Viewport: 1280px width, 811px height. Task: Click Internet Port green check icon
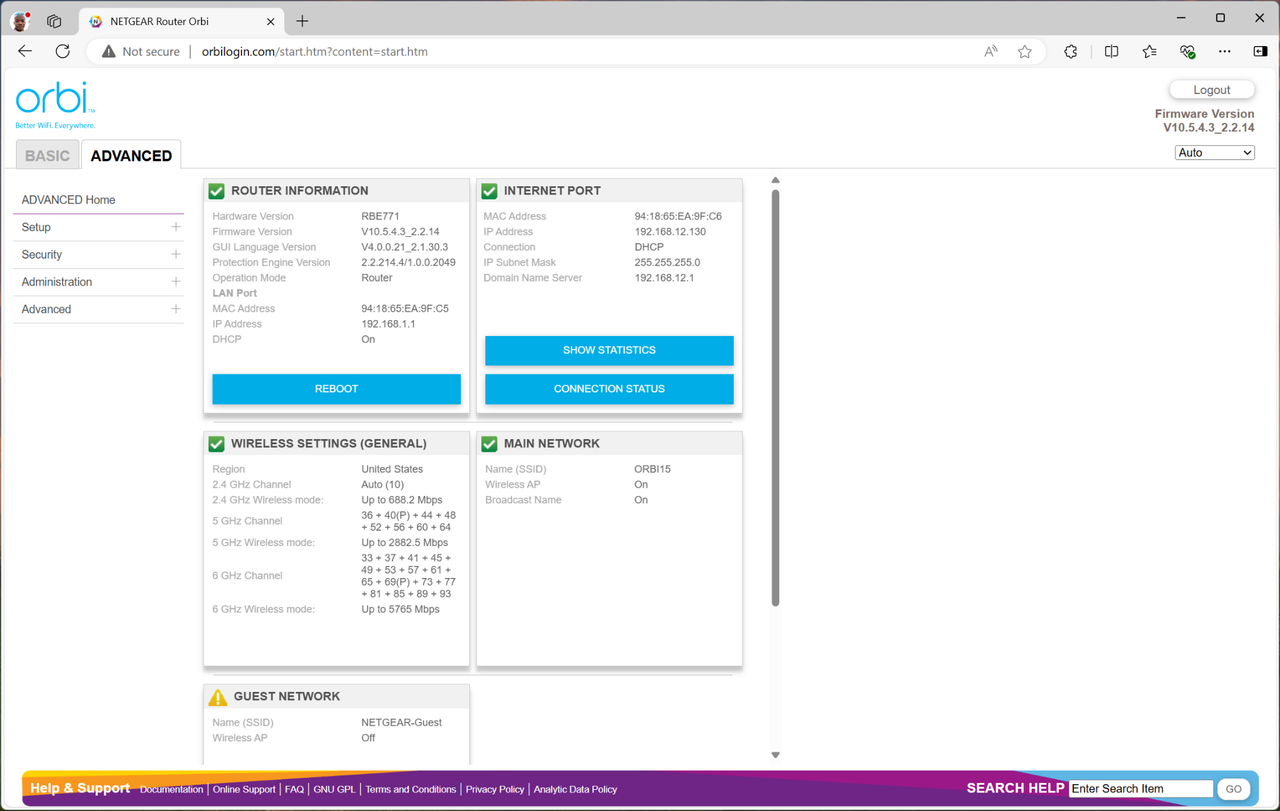[x=489, y=190]
